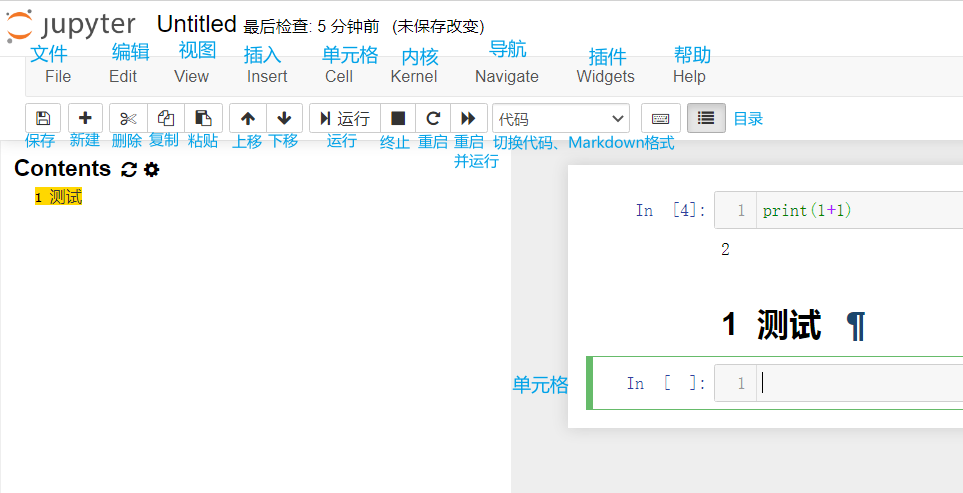Paste cells below icon
The image size is (963, 493).
click(x=203, y=118)
